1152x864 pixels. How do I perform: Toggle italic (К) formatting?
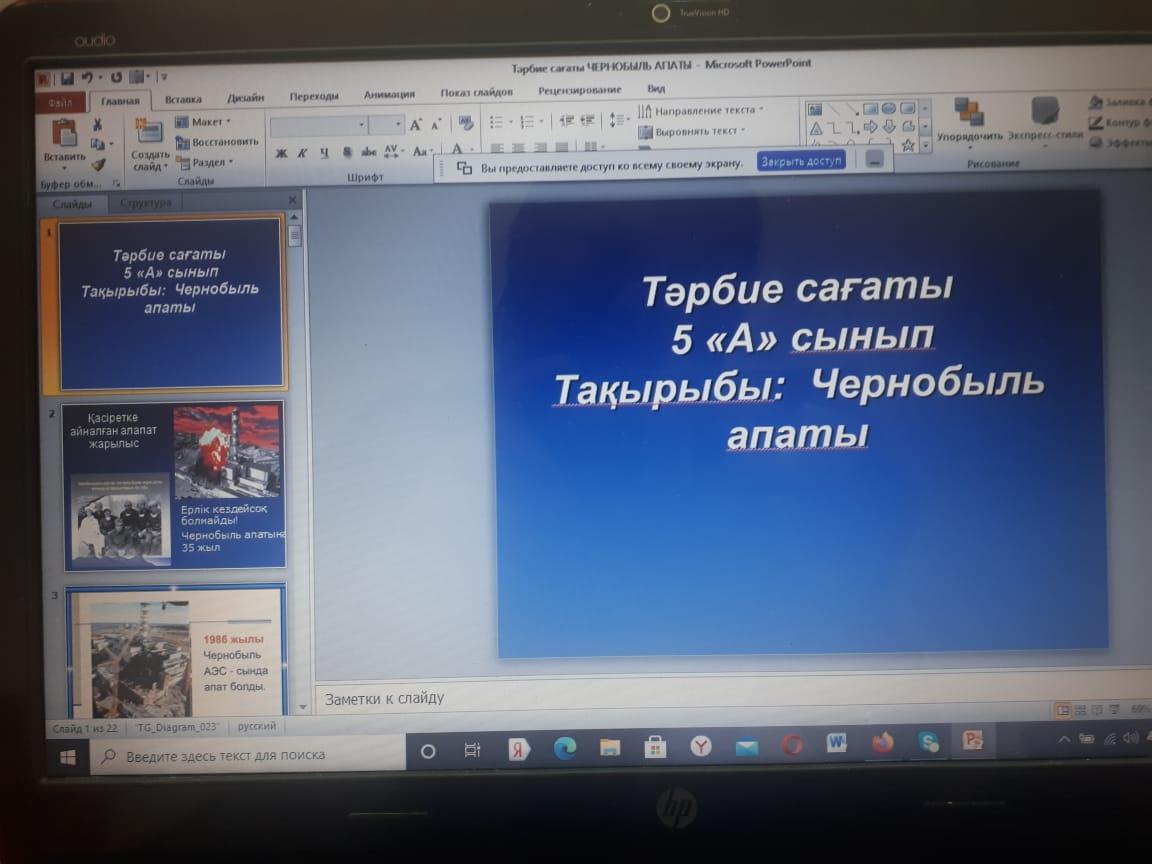[303, 153]
